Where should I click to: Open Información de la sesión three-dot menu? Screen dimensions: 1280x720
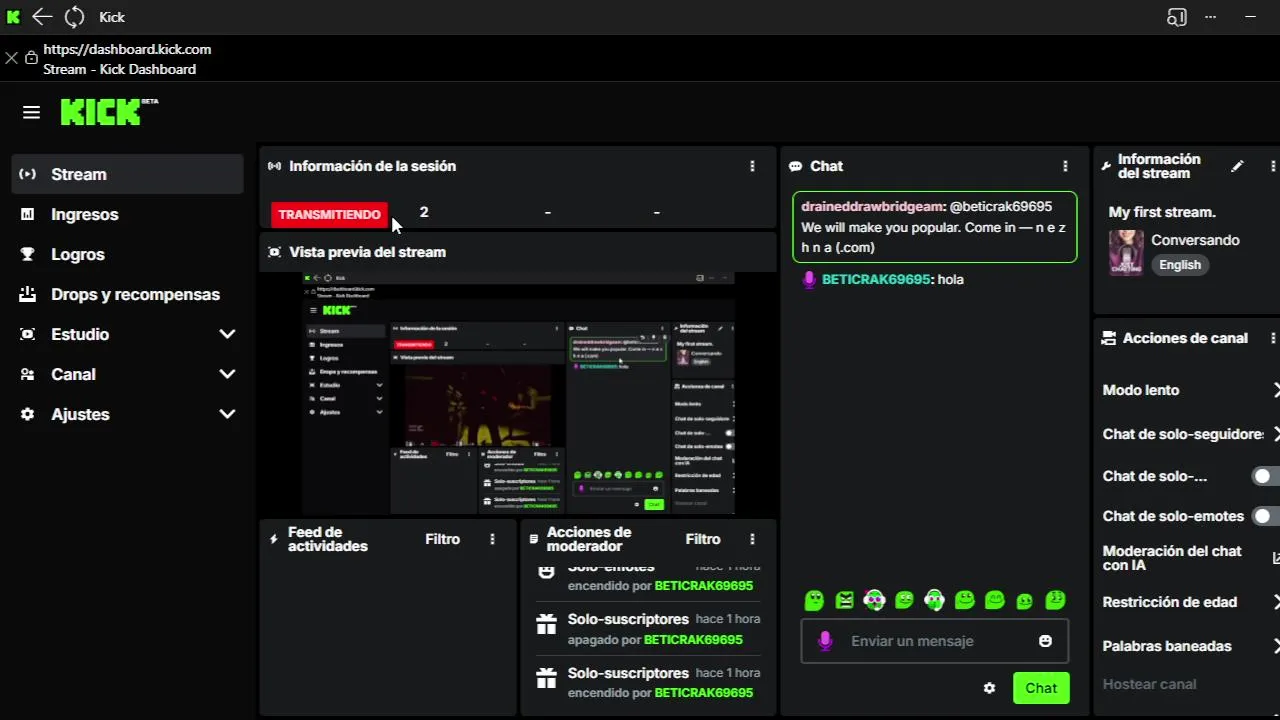pyautogui.click(x=752, y=166)
